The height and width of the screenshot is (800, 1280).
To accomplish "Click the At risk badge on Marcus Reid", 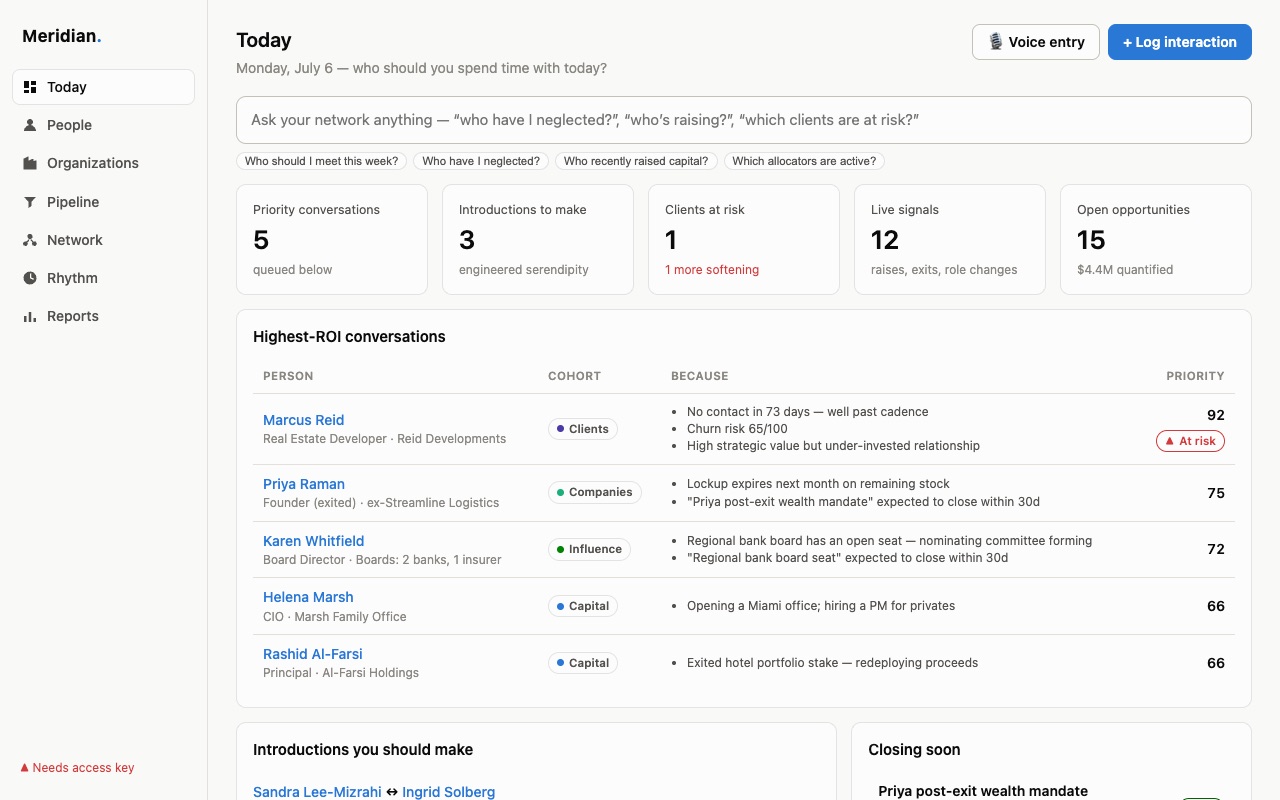I will (x=1190, y=441).
